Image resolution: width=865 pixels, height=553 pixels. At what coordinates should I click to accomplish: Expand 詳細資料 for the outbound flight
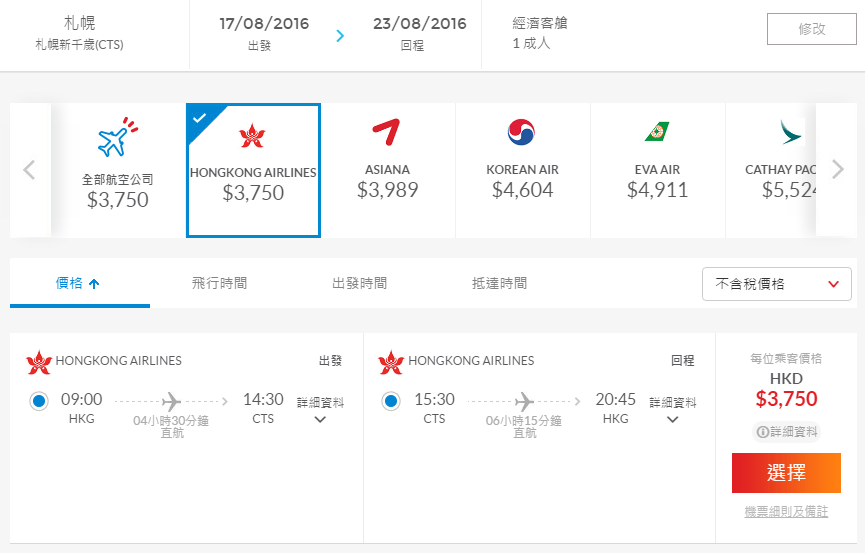(x=320, y=410)
